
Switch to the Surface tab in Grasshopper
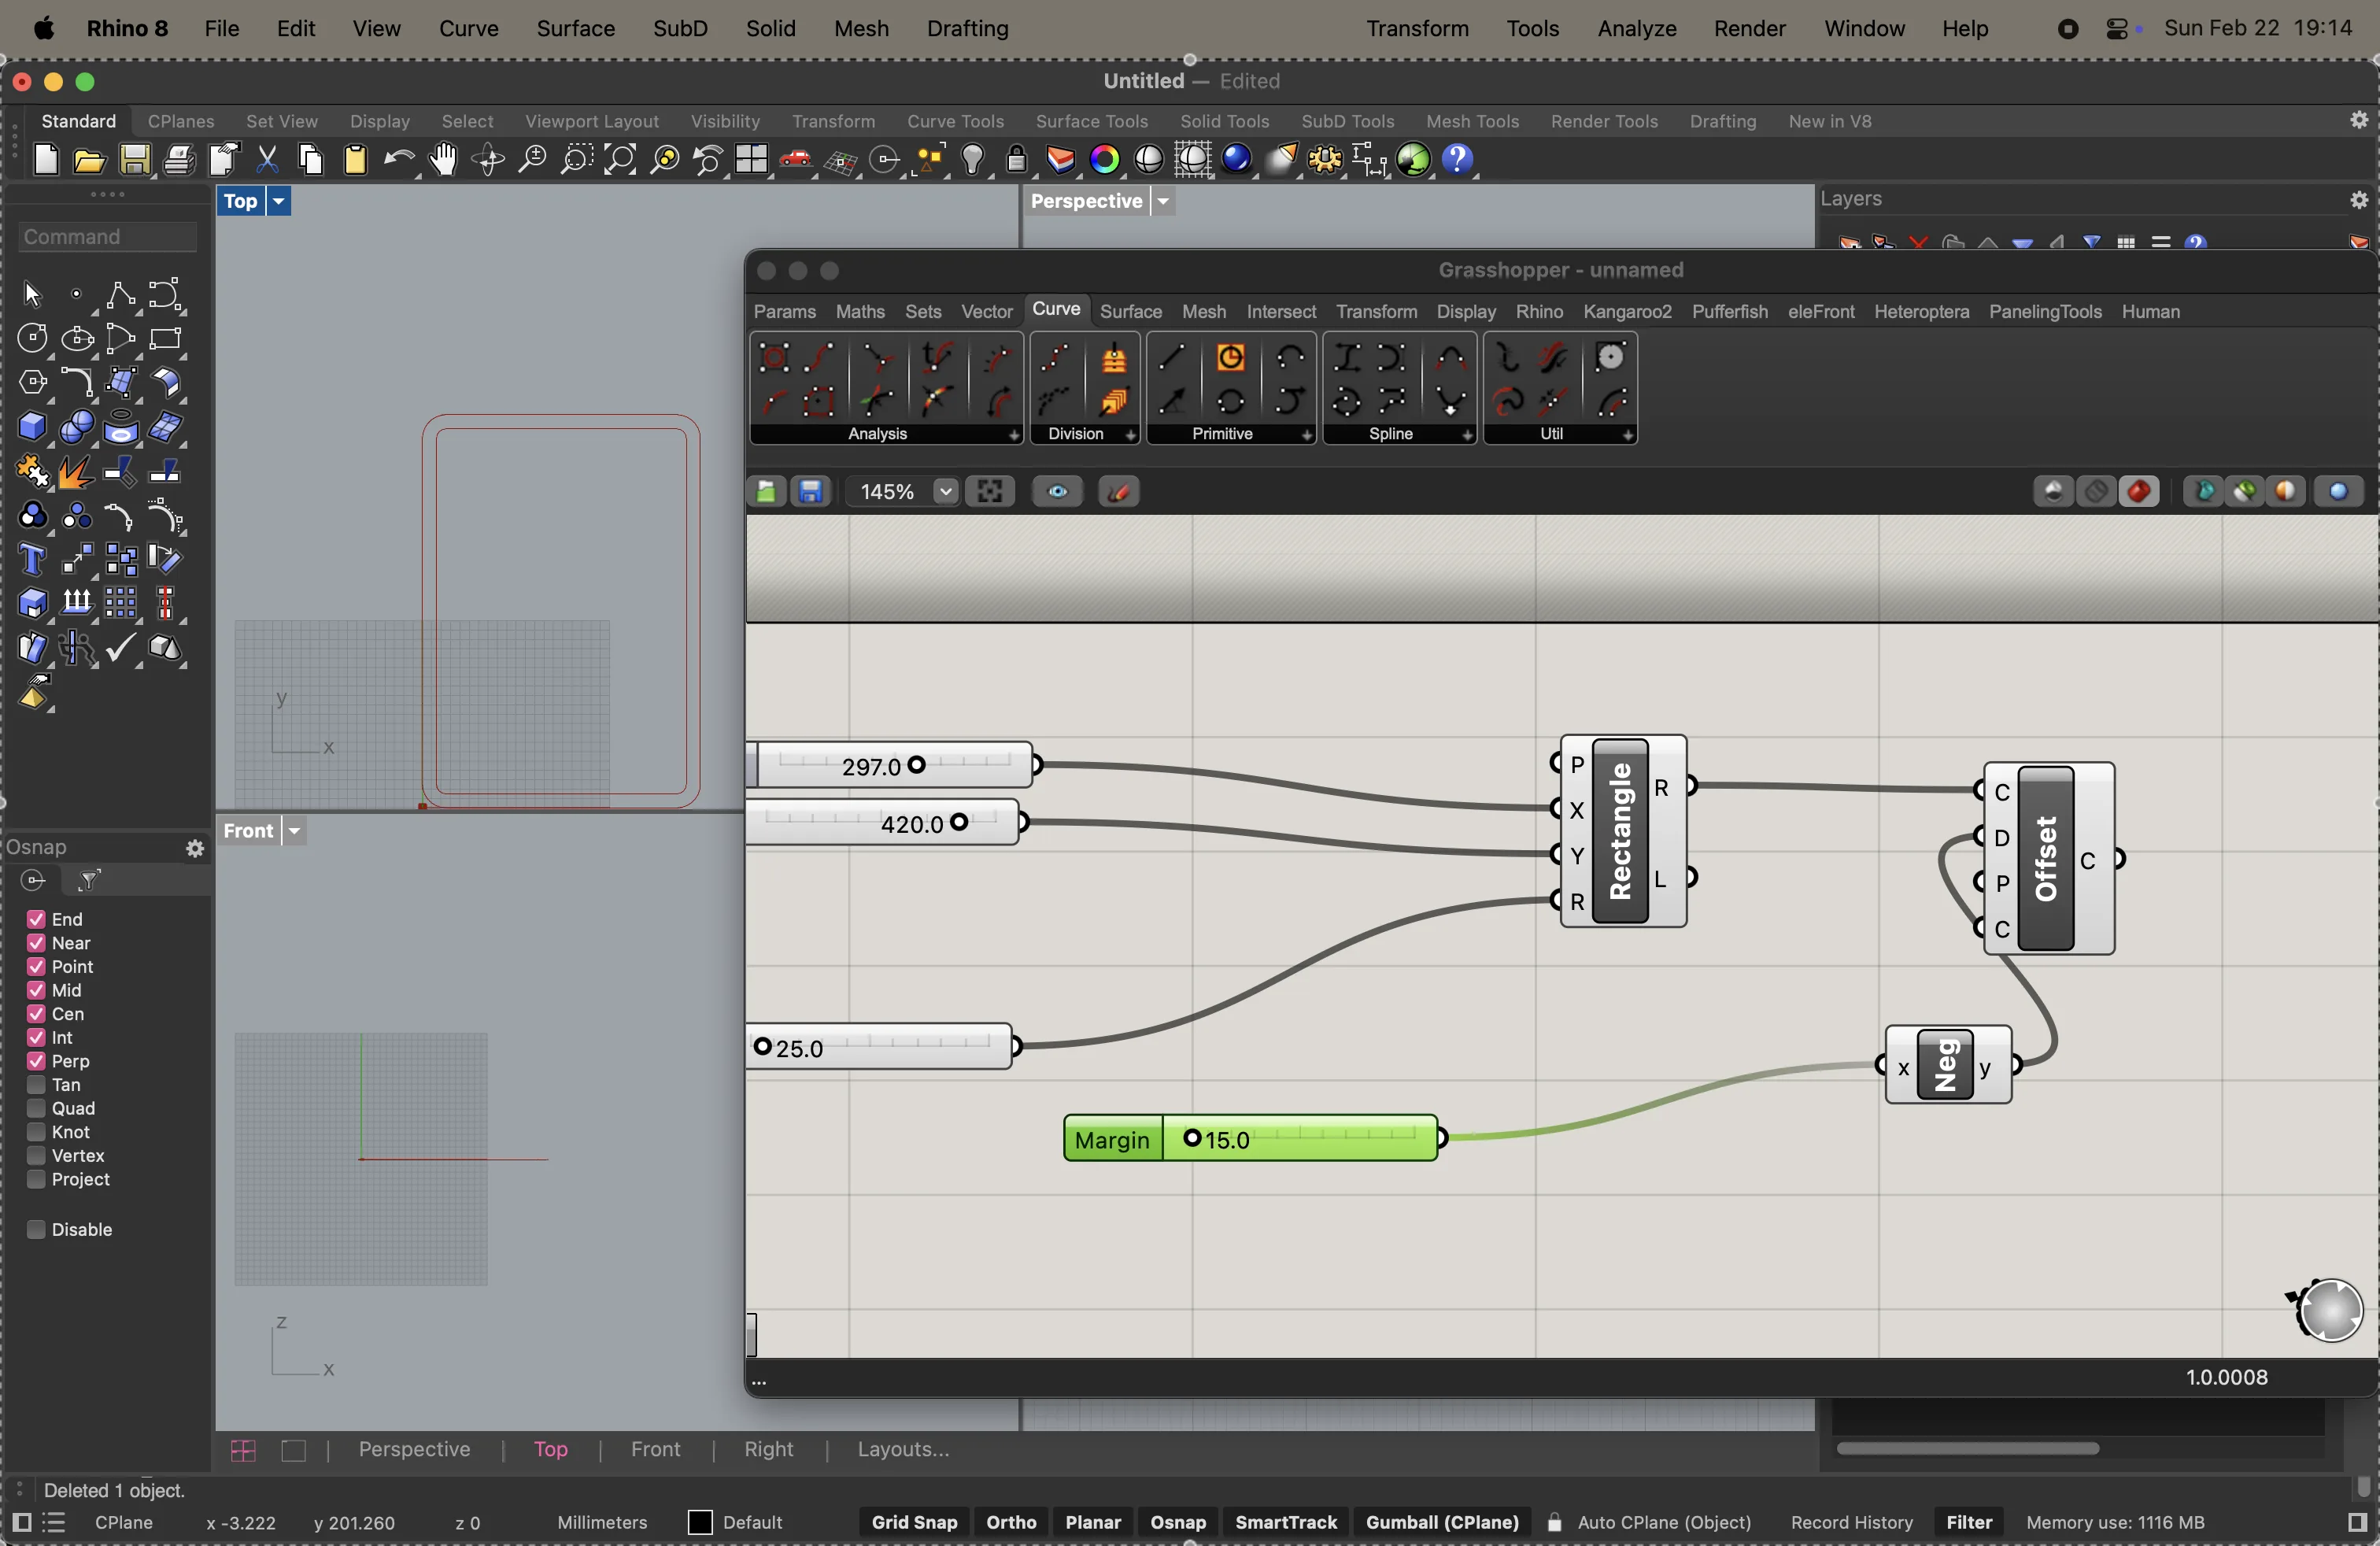[1130, 312]
